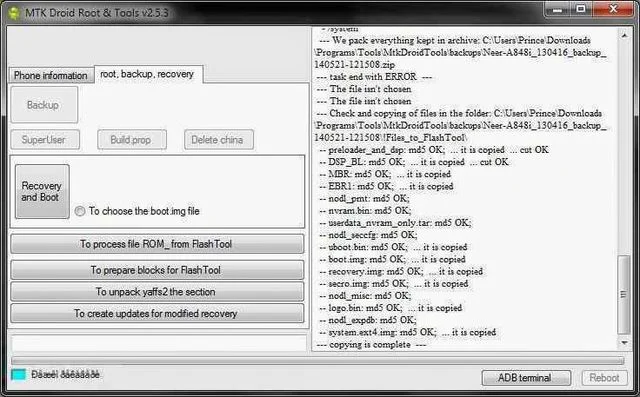This screenshot has width=640, height=397.
Task: Click the Delete china button
Action: 218,140
